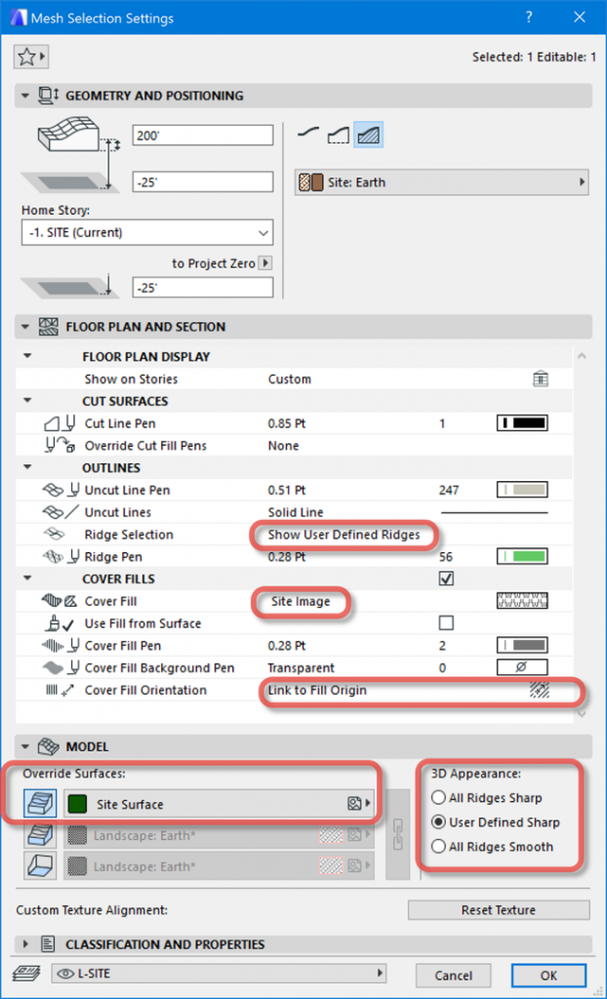Expand the Classification and Properties panel
Screen dimensions: 607x999
(x=26, y=944)
